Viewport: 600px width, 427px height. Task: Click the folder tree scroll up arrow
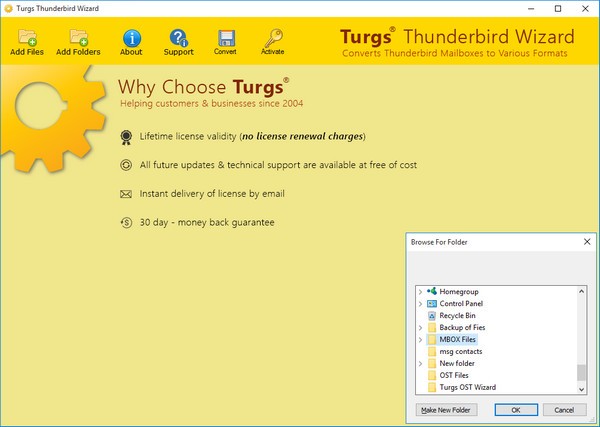coord(582,291)
